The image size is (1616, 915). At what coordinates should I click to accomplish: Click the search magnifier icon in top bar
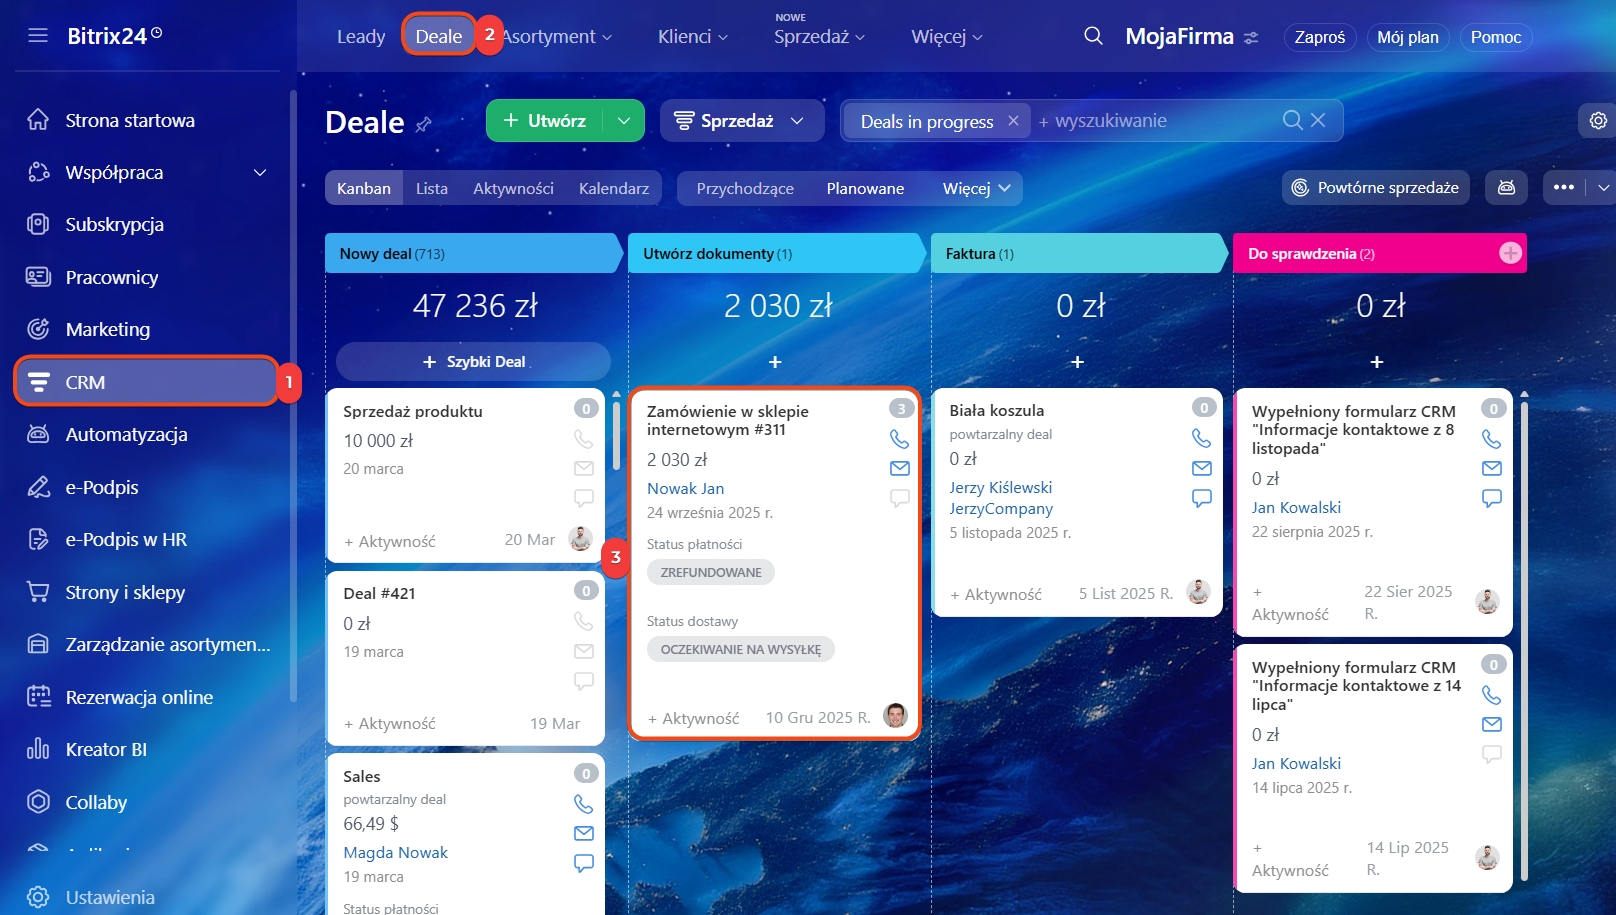1093,37
